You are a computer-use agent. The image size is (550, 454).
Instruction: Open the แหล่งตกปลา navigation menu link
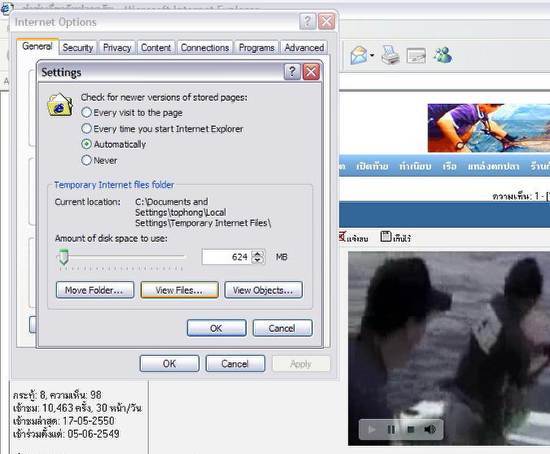click(x=493, y=166)
